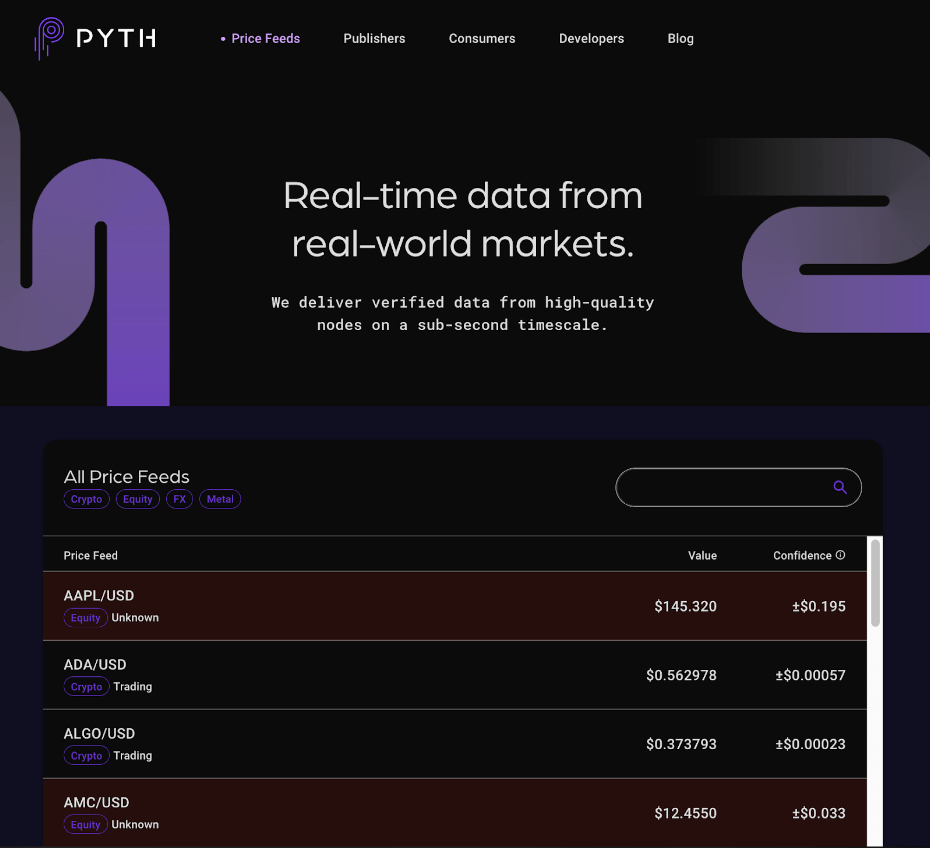
Task: Click inside the search input box
Action: pos(720,487)
